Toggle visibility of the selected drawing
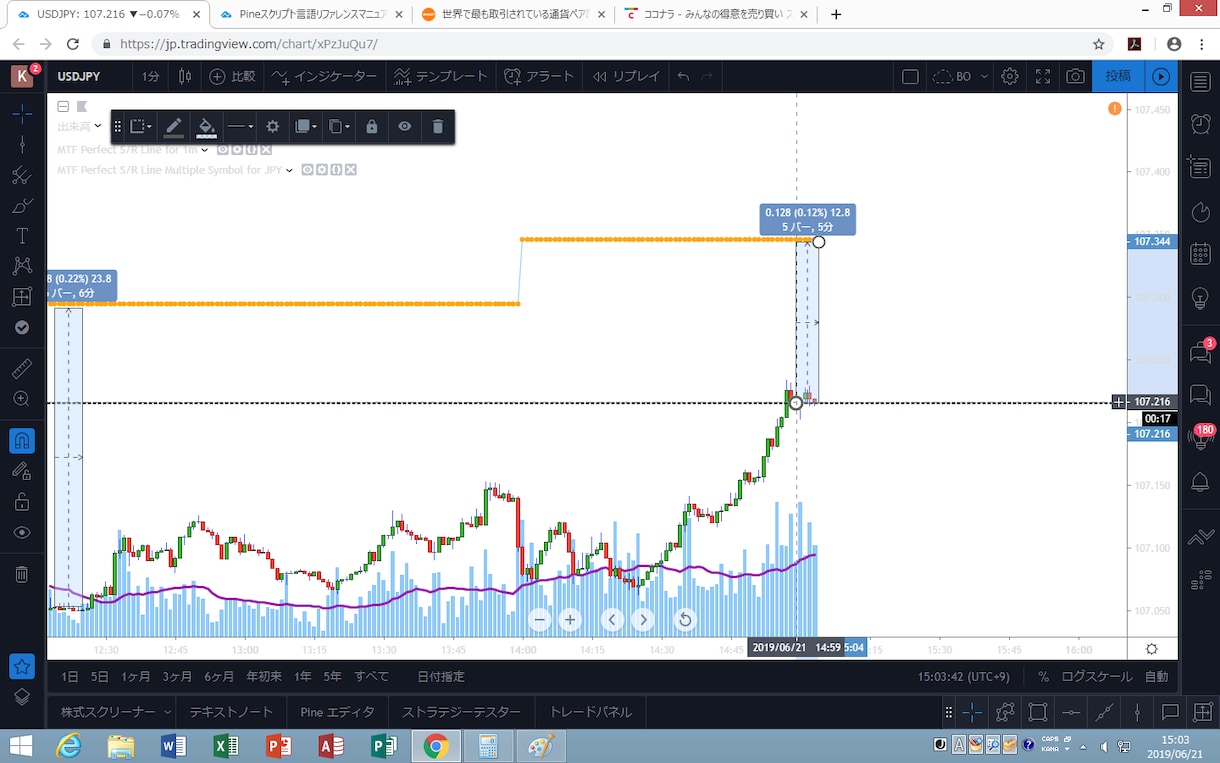 coord(405,127)
